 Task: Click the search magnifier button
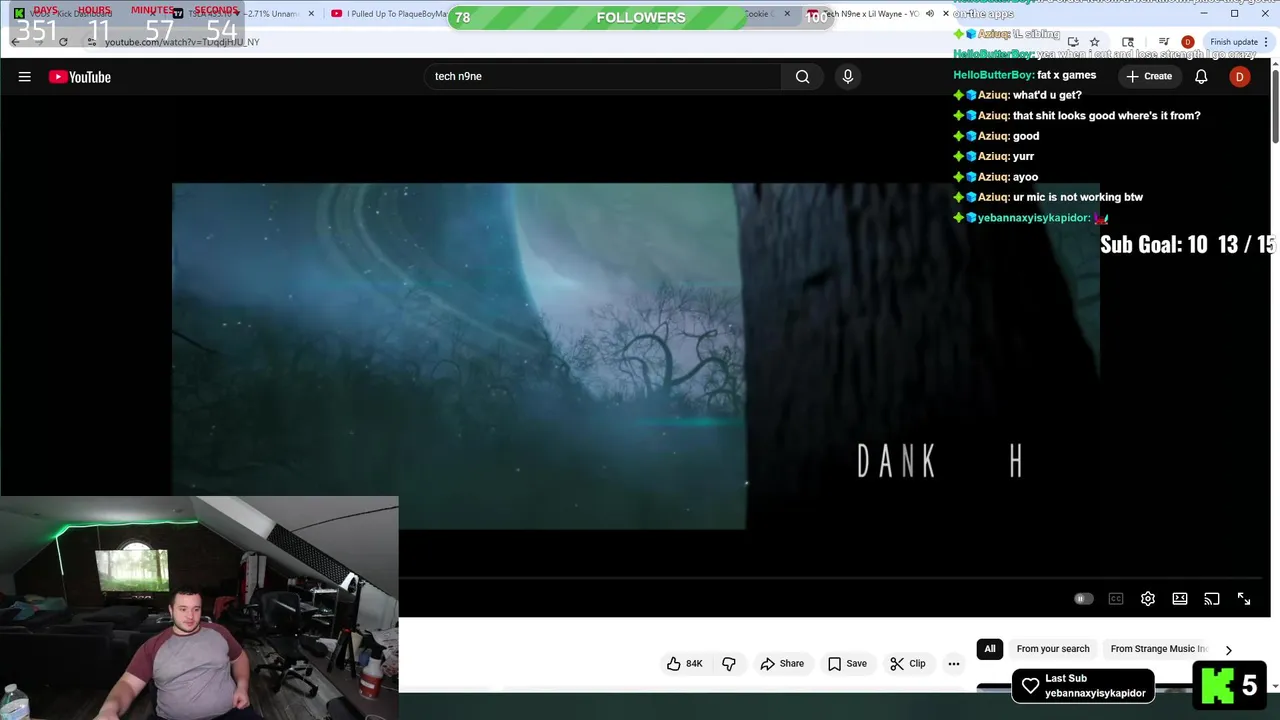click(x=802, y=76)
